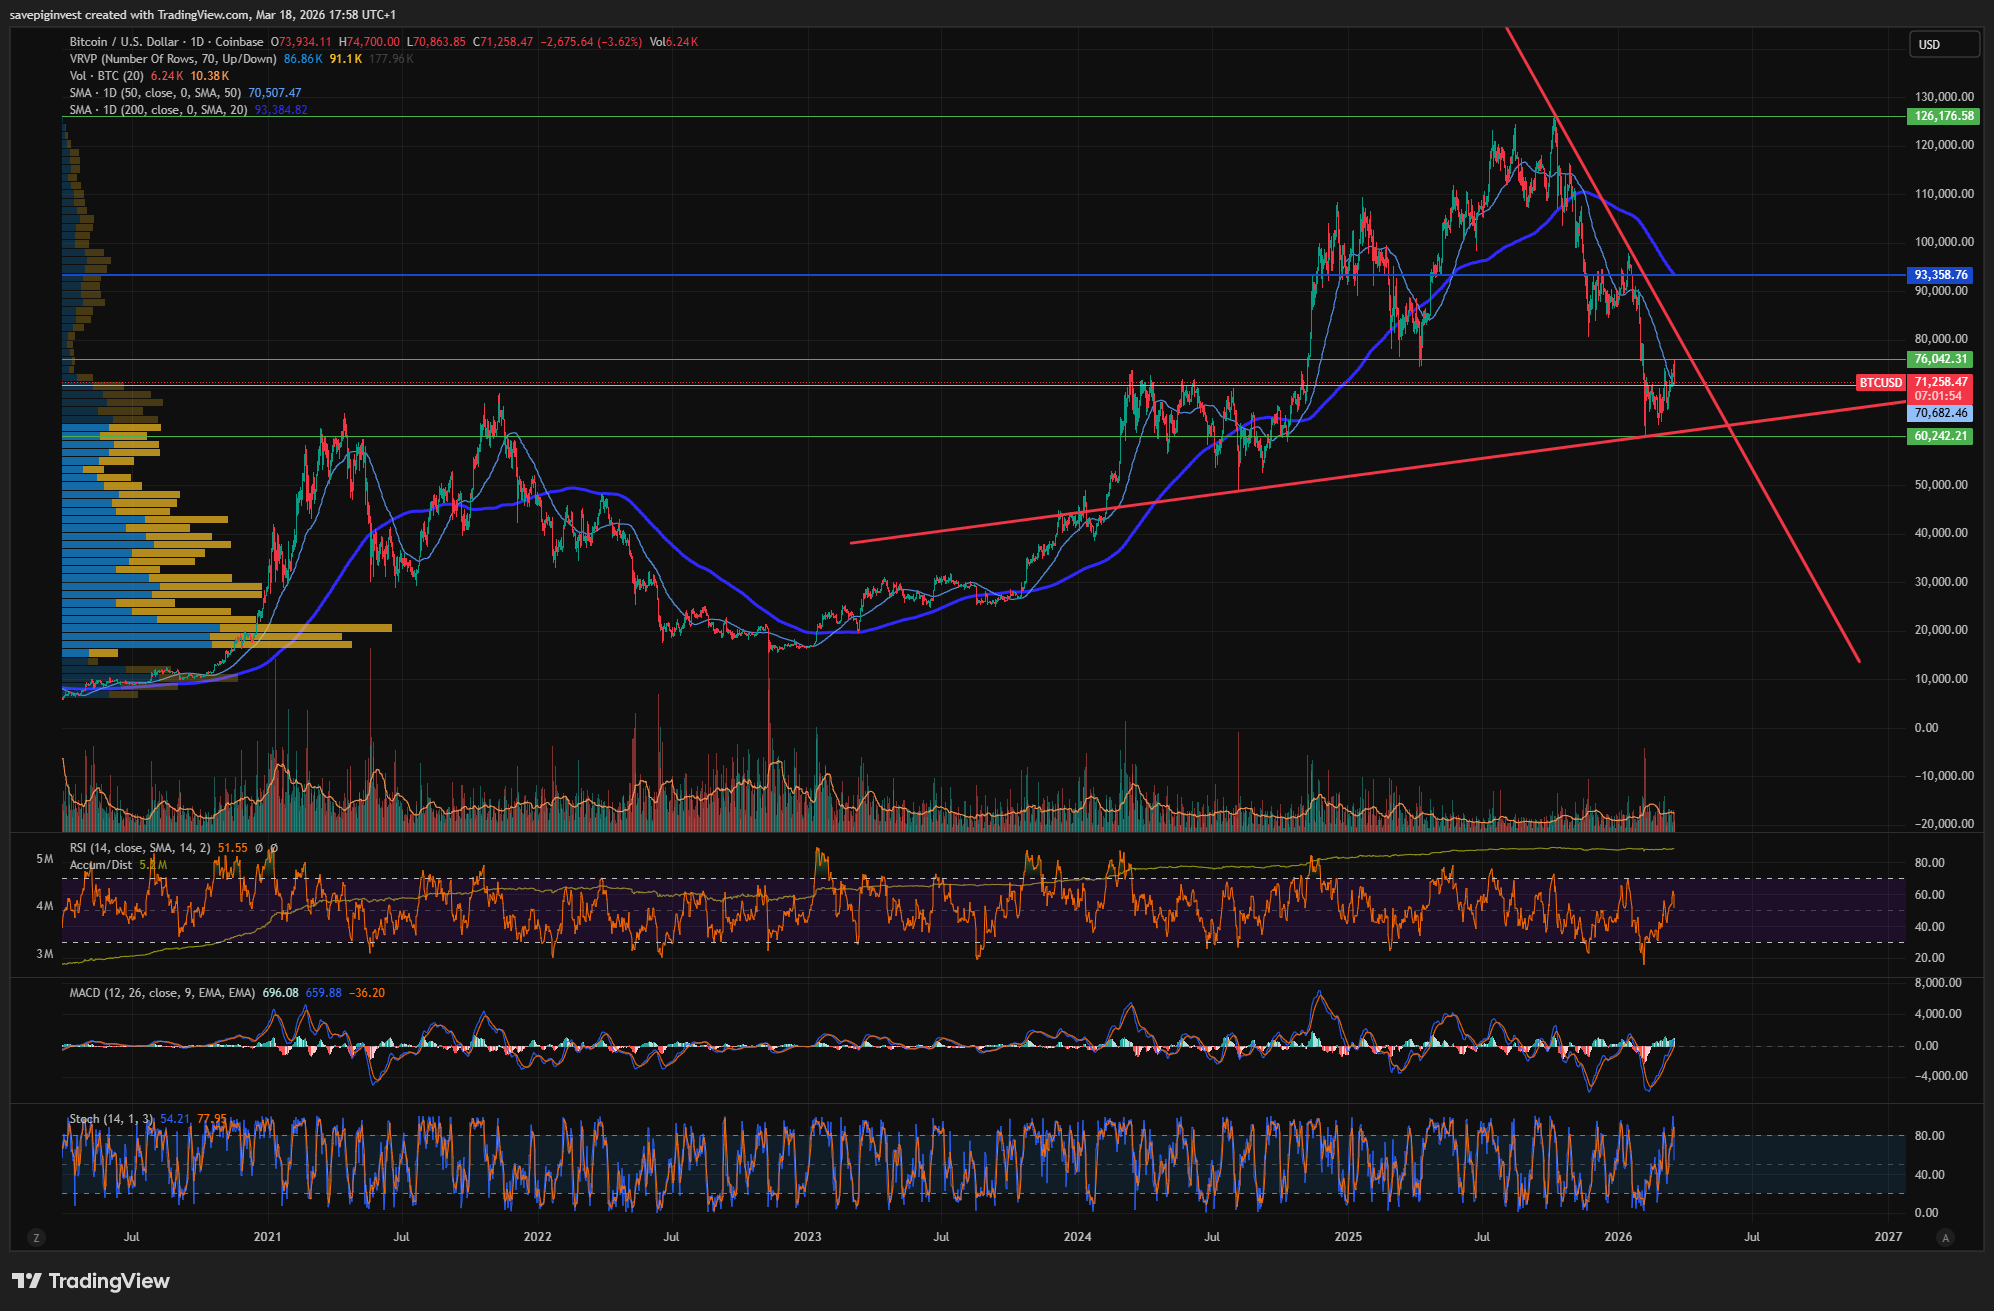Viewport: 1994px width, 1311px height.
Task: Click the Accum/Dist indicator legend
Action: 101,865
